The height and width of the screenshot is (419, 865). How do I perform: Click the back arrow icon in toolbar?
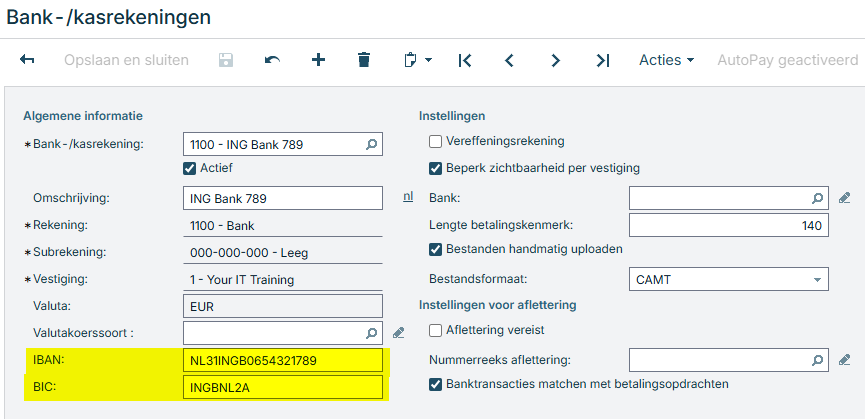coord(27,60)
